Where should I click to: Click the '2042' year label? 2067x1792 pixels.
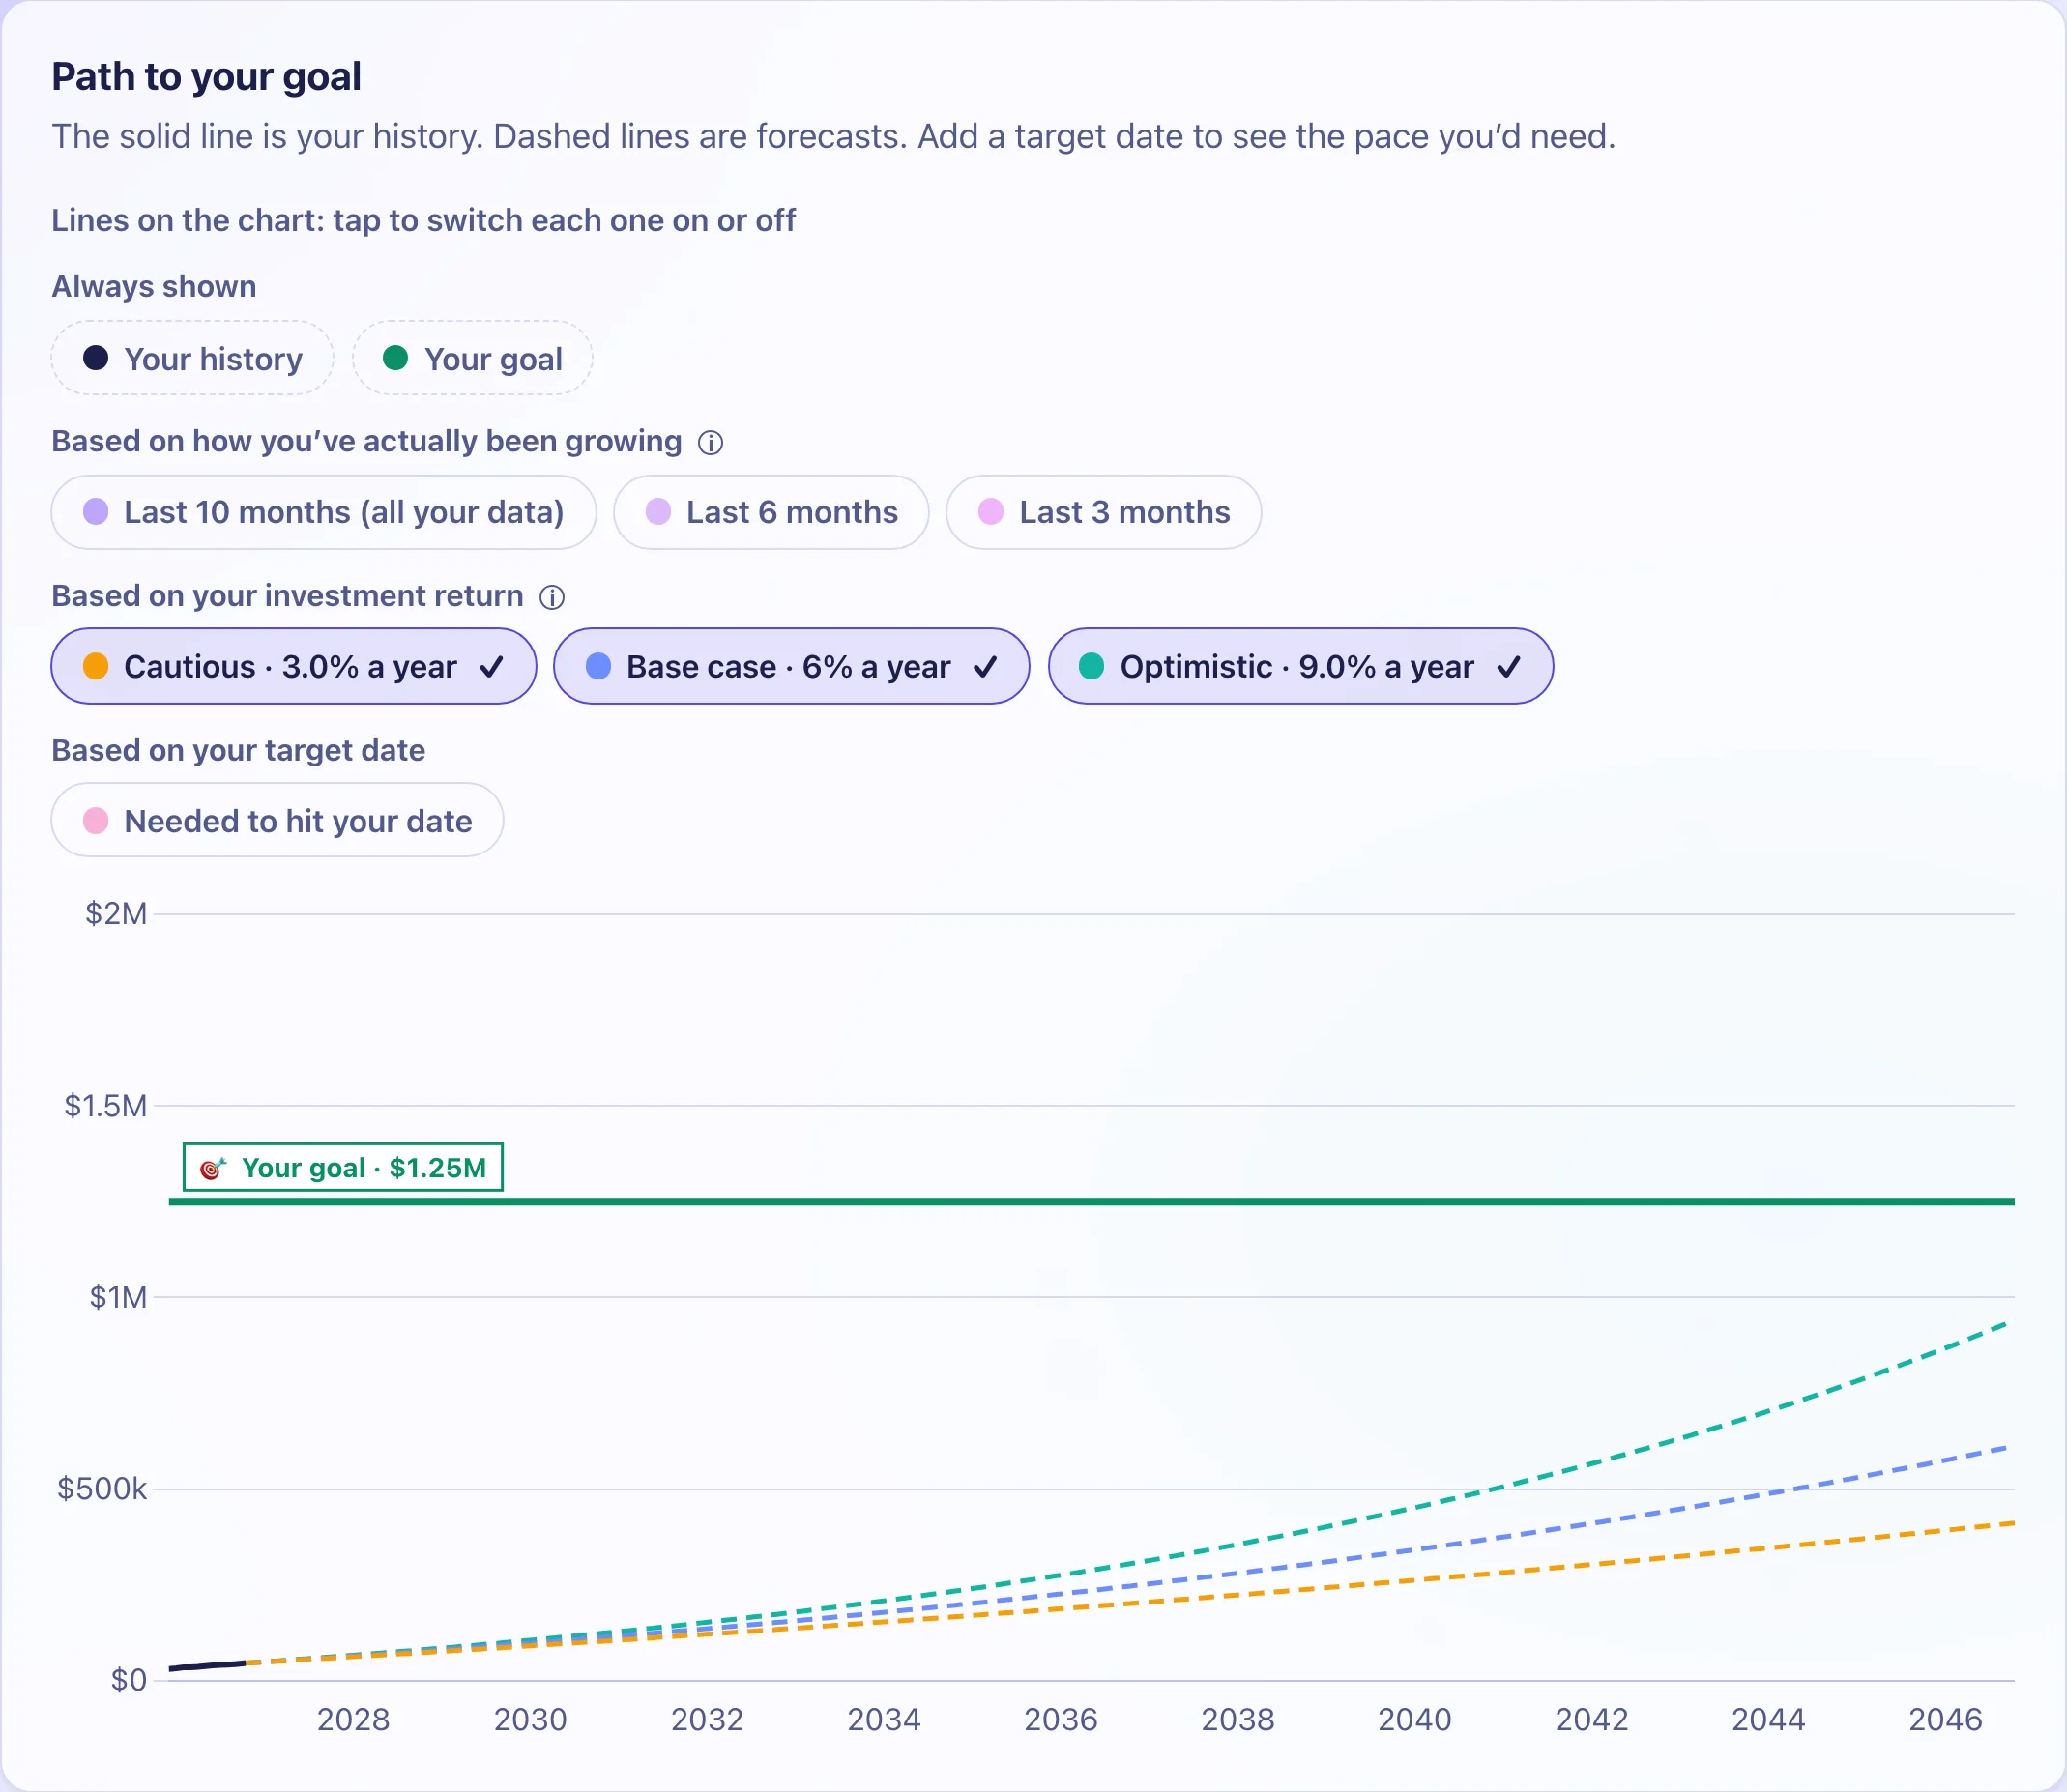[x=1591, y=1719]
